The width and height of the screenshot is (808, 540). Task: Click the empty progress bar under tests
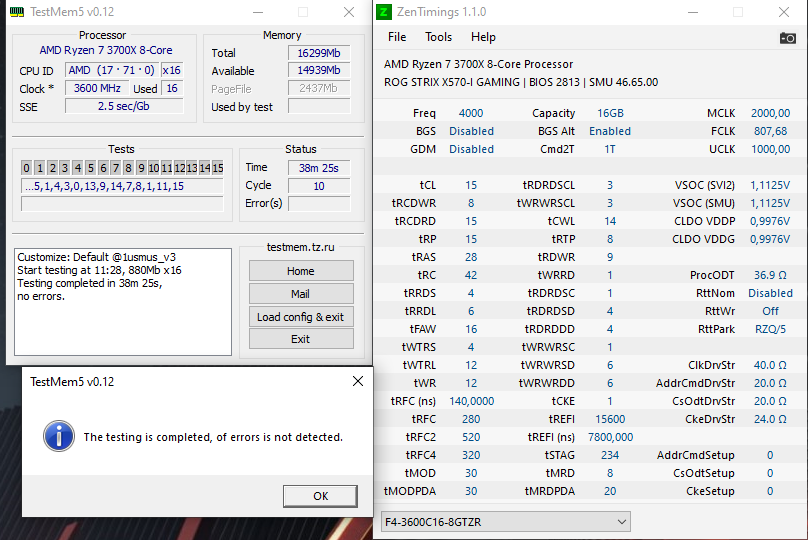tap(122, 204)
